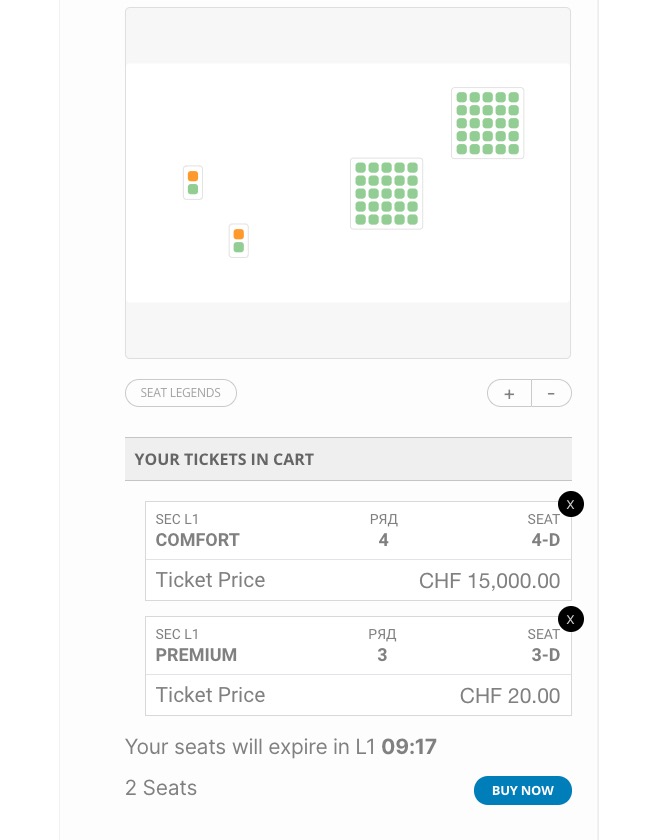Click the YOUR TICKETS IN CART header
Viewport: 666px width, 840px height.
click(x=348, y=459)
